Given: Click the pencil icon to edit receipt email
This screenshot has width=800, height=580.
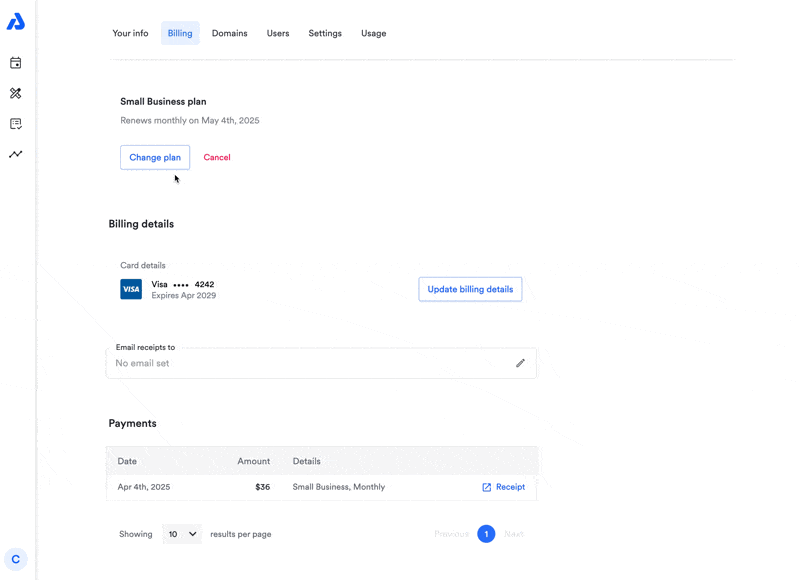Looking at the screenshot, I should pos(520,363).
